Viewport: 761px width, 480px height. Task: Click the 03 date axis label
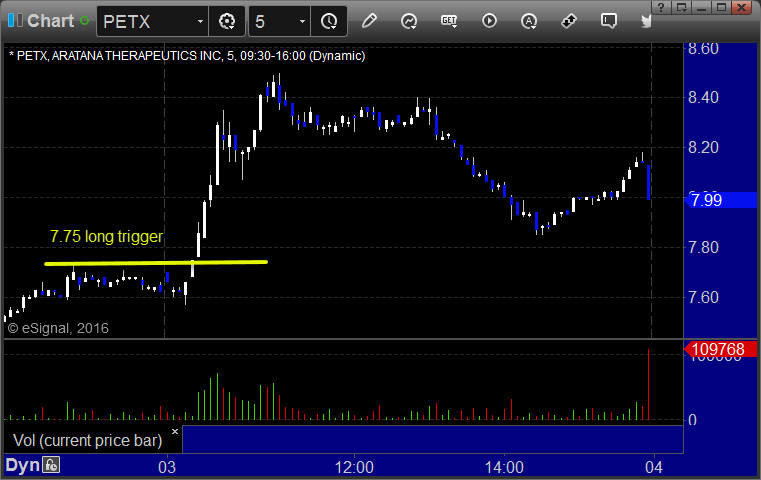click(167, 467)
